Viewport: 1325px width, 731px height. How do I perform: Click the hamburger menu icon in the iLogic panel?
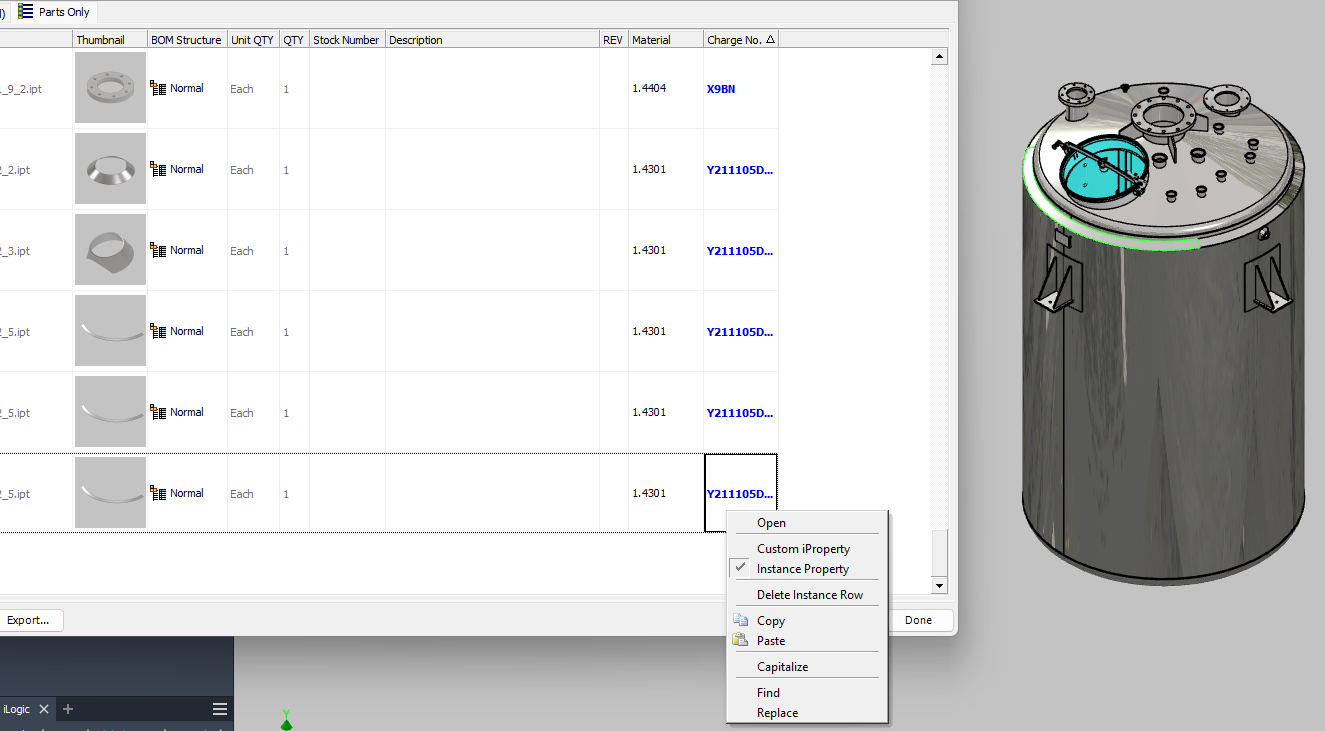pyautogui.click(x=219, y=708)
